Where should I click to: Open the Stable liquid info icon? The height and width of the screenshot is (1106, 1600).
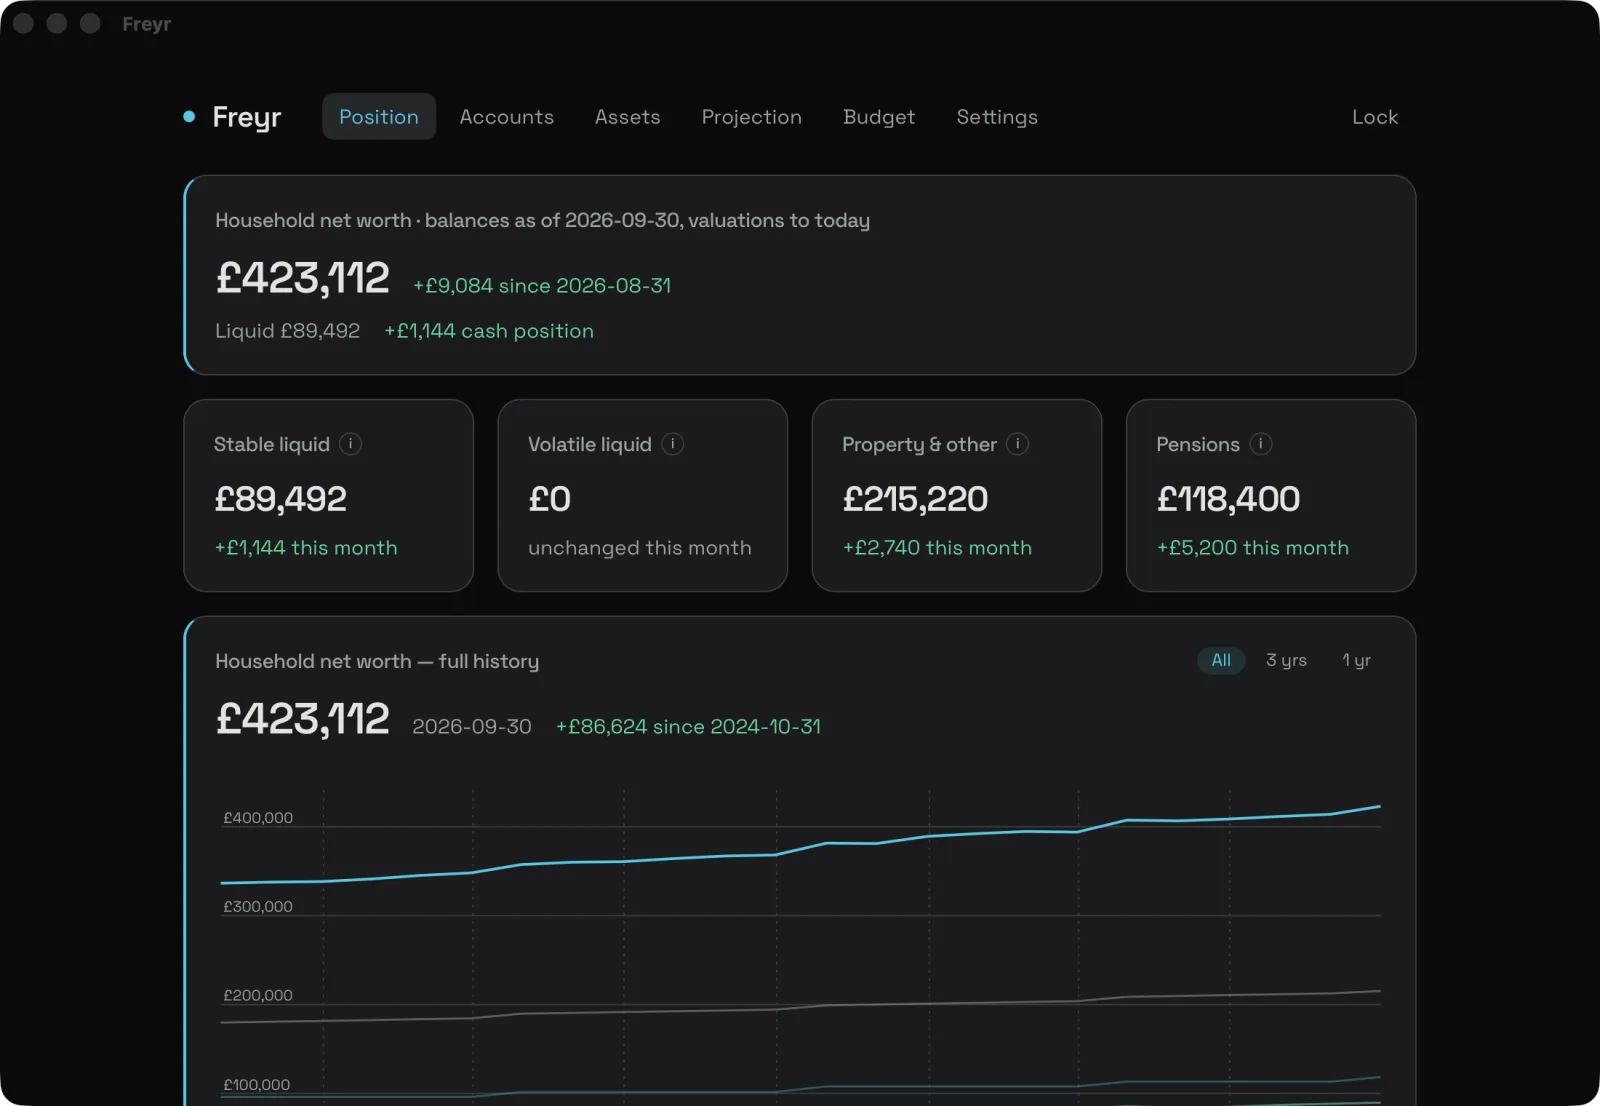coord(350,444)
